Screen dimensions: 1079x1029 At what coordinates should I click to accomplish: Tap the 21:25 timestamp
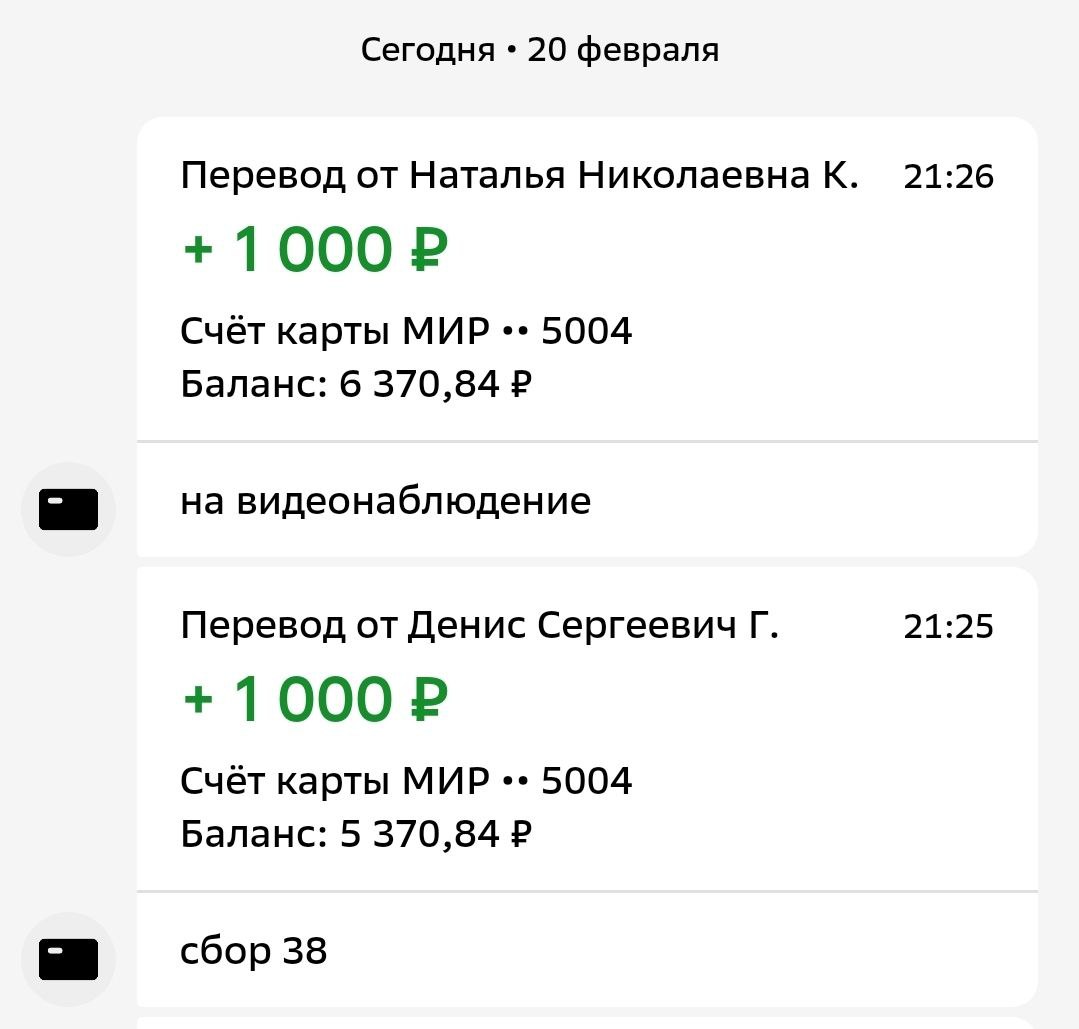coord(948,627)
